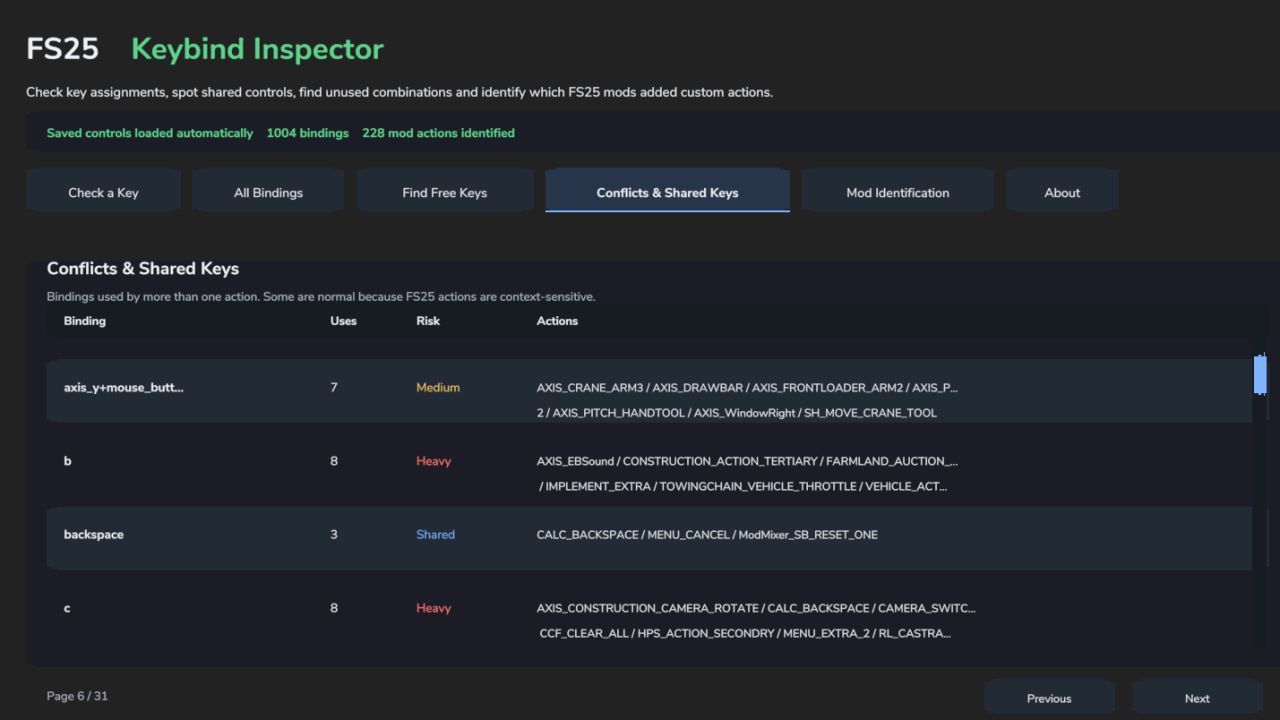Click the Uses column header
The width and height of the screenshot is (1280, 720).
pos(343,321)
